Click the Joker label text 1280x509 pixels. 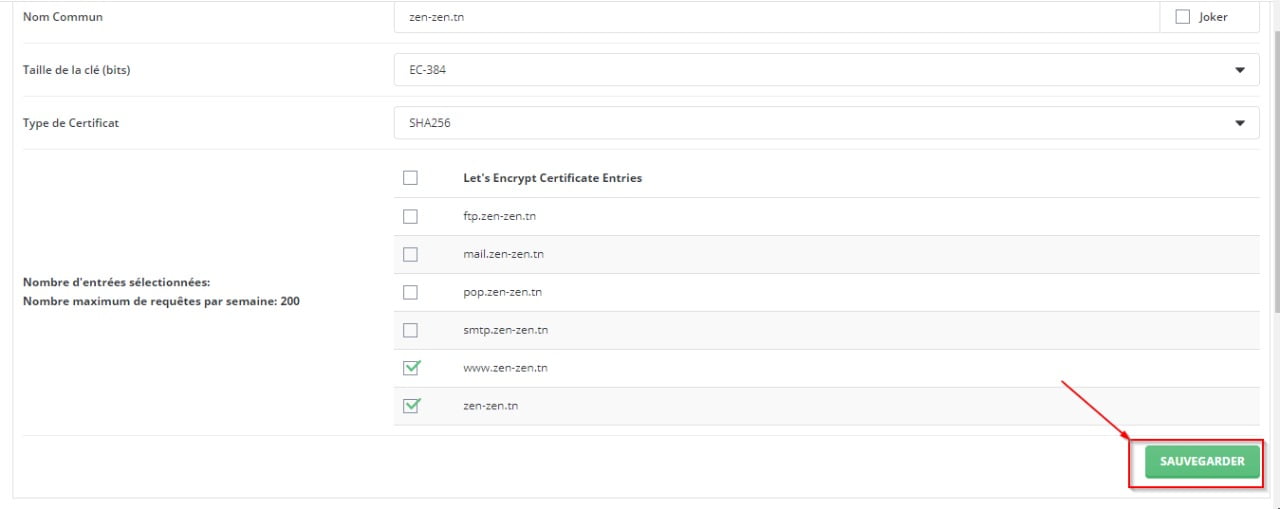(x=1212, y=17)
